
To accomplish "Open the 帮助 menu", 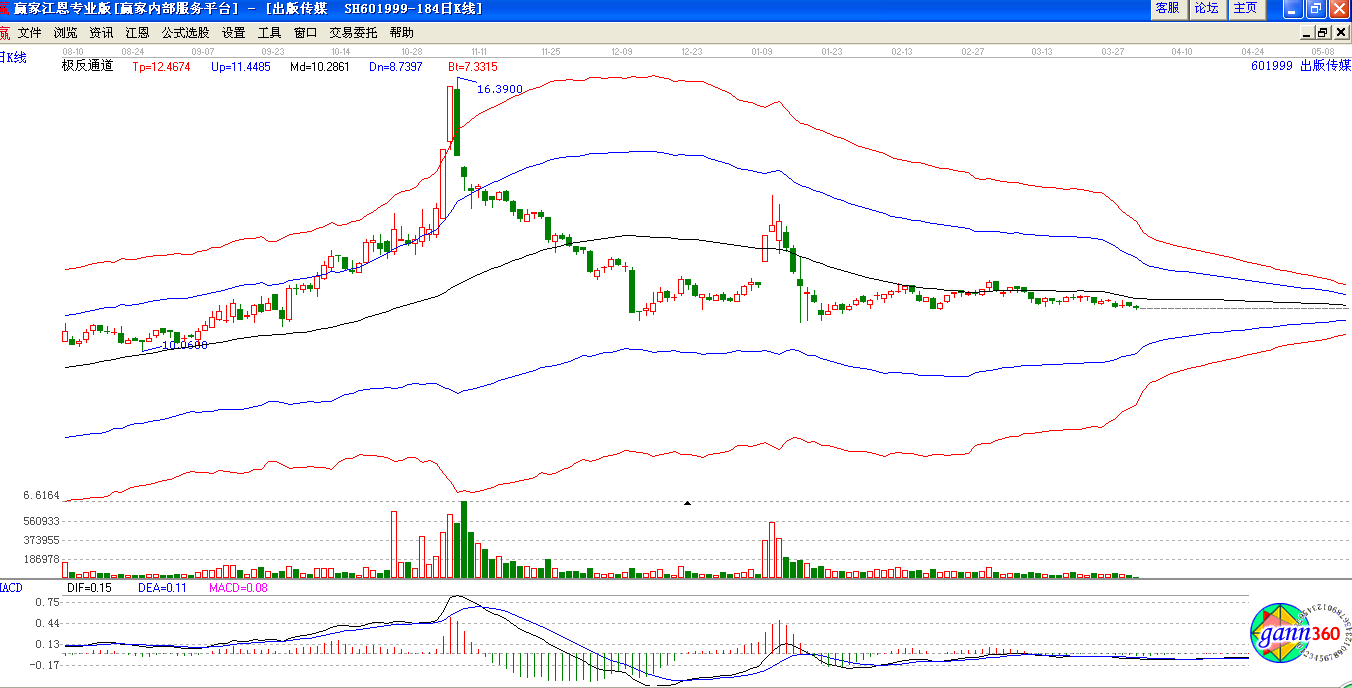I will (401, 33).
